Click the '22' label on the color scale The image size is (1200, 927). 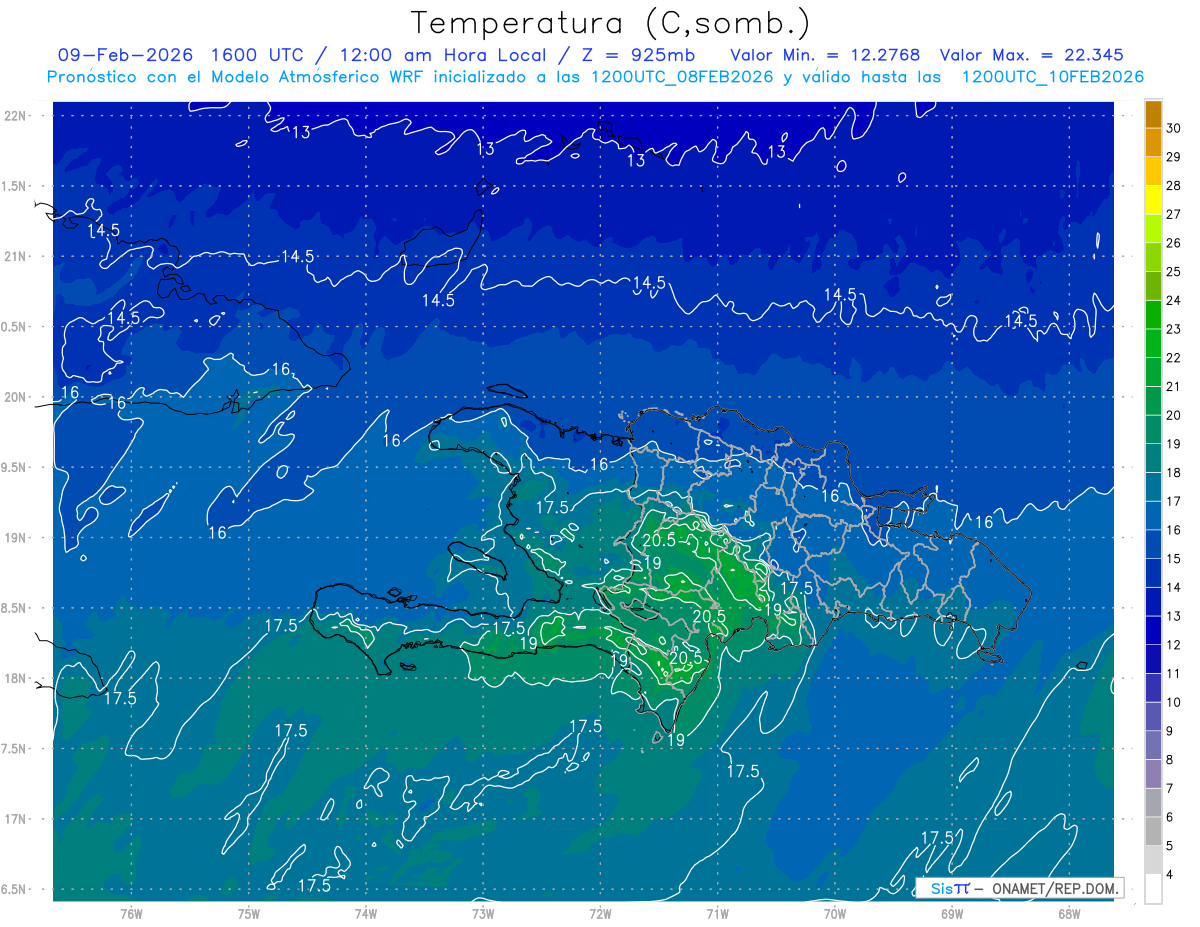click(x=1174, y=358)
